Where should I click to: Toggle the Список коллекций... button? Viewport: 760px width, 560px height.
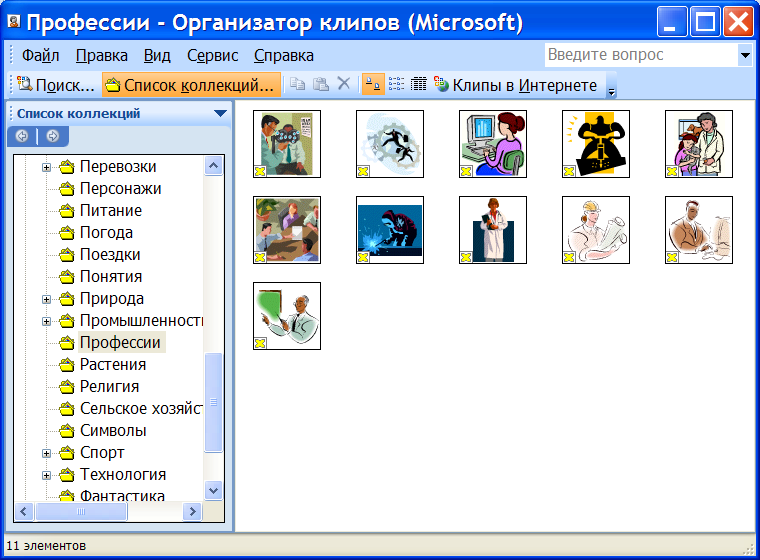point(191,85)
